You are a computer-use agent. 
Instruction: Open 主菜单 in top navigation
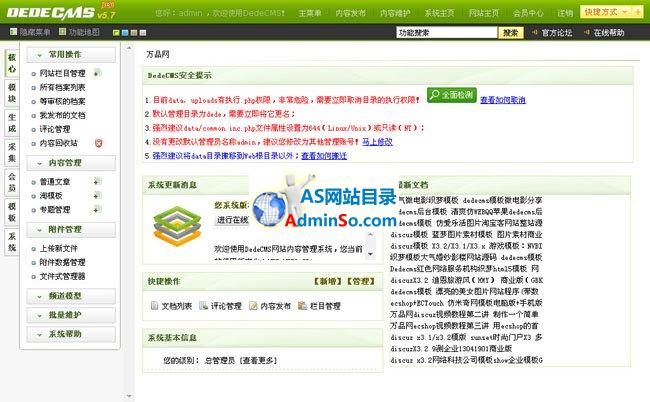click(x=310, y=13)
